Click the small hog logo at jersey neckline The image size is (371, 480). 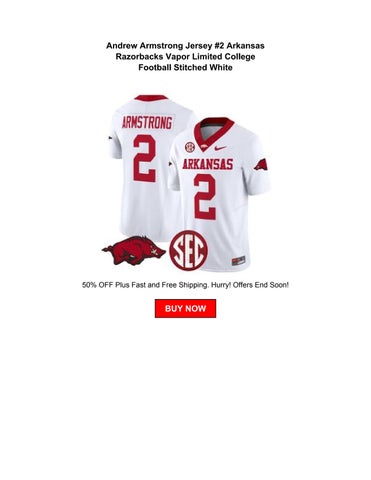(x=204, y=146)
